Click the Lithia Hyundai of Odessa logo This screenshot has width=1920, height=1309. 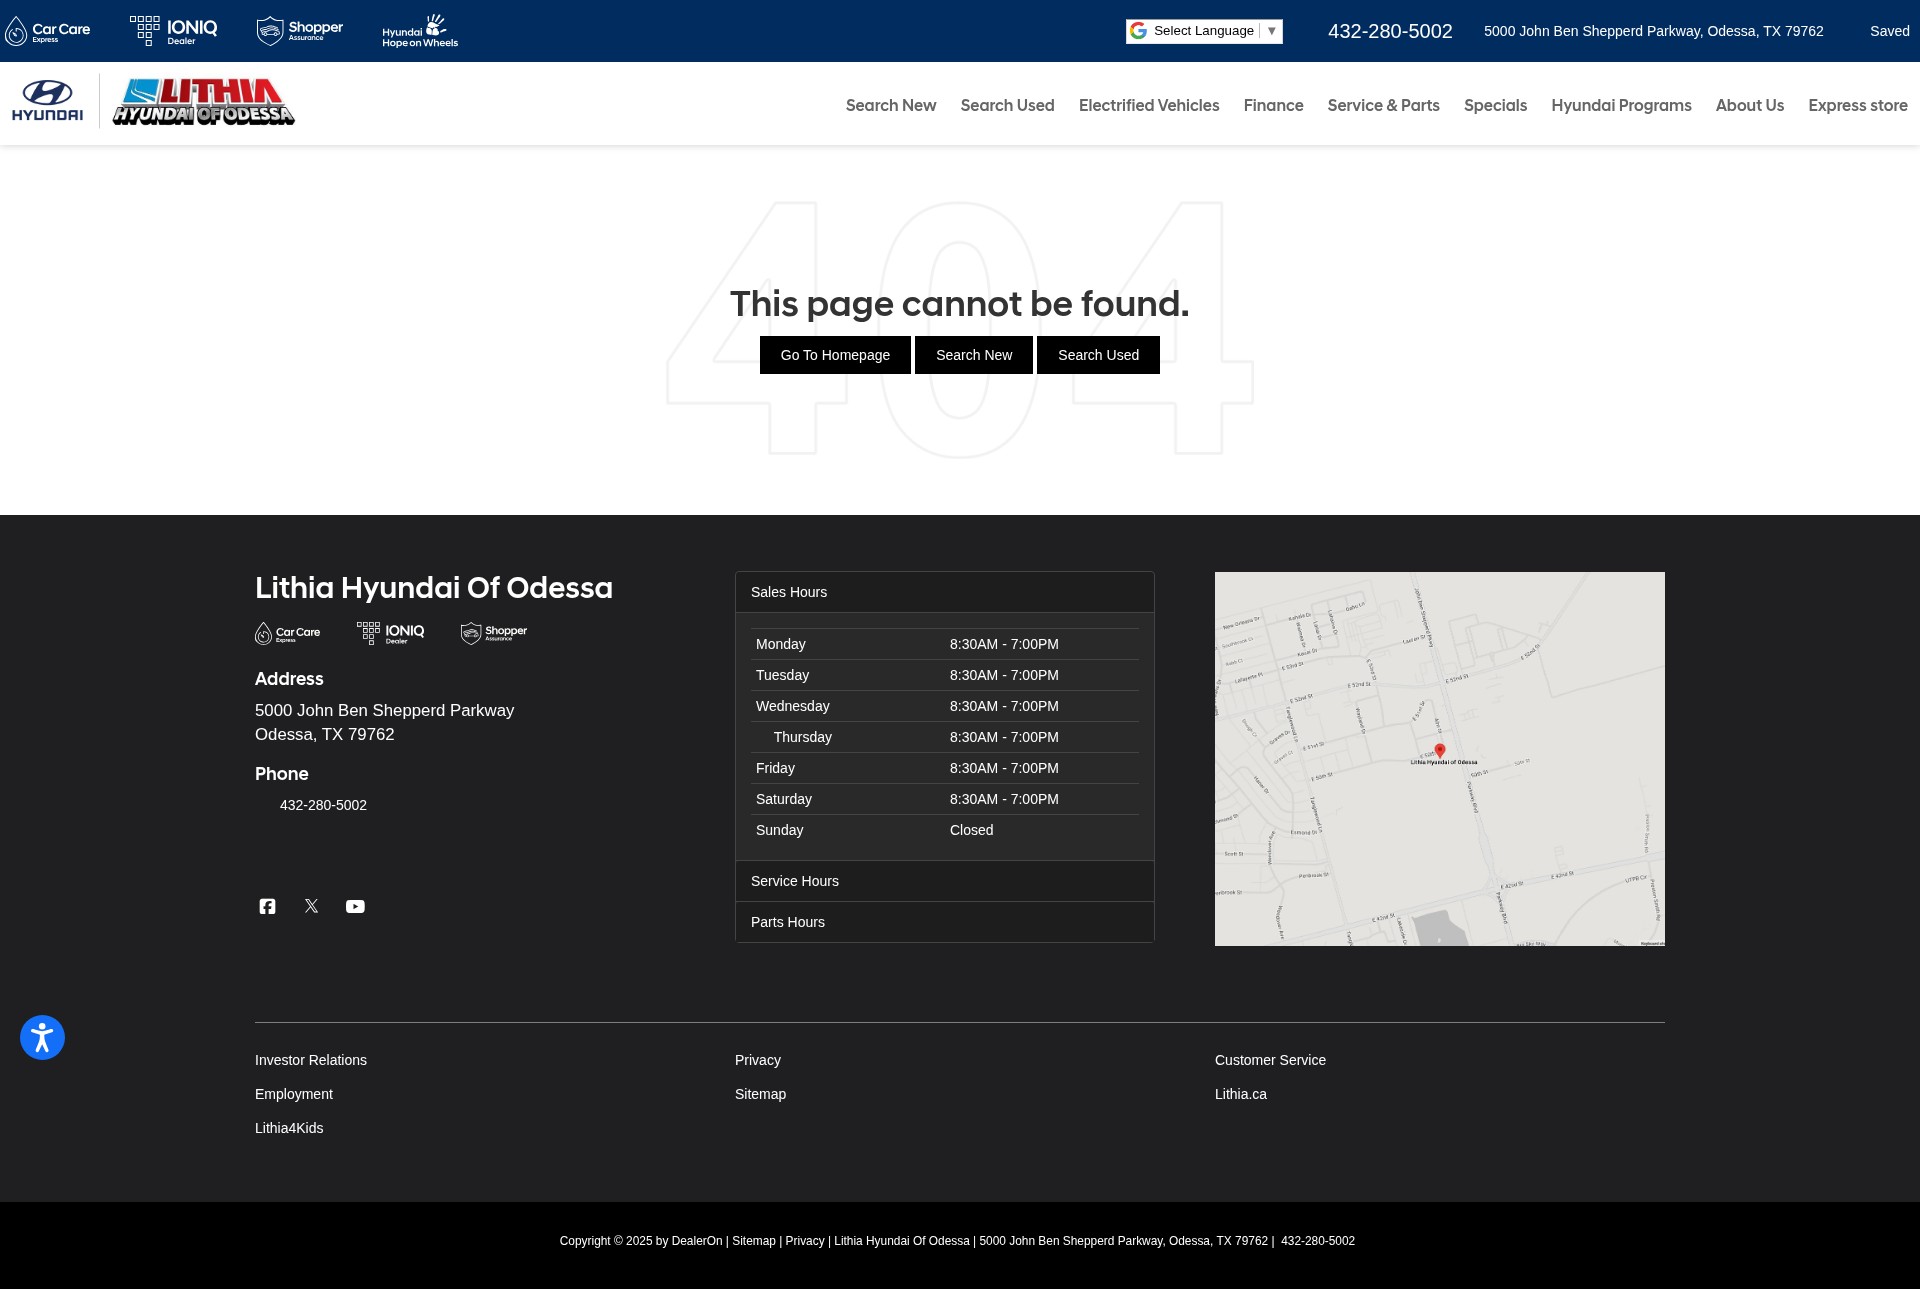point(204,102)
